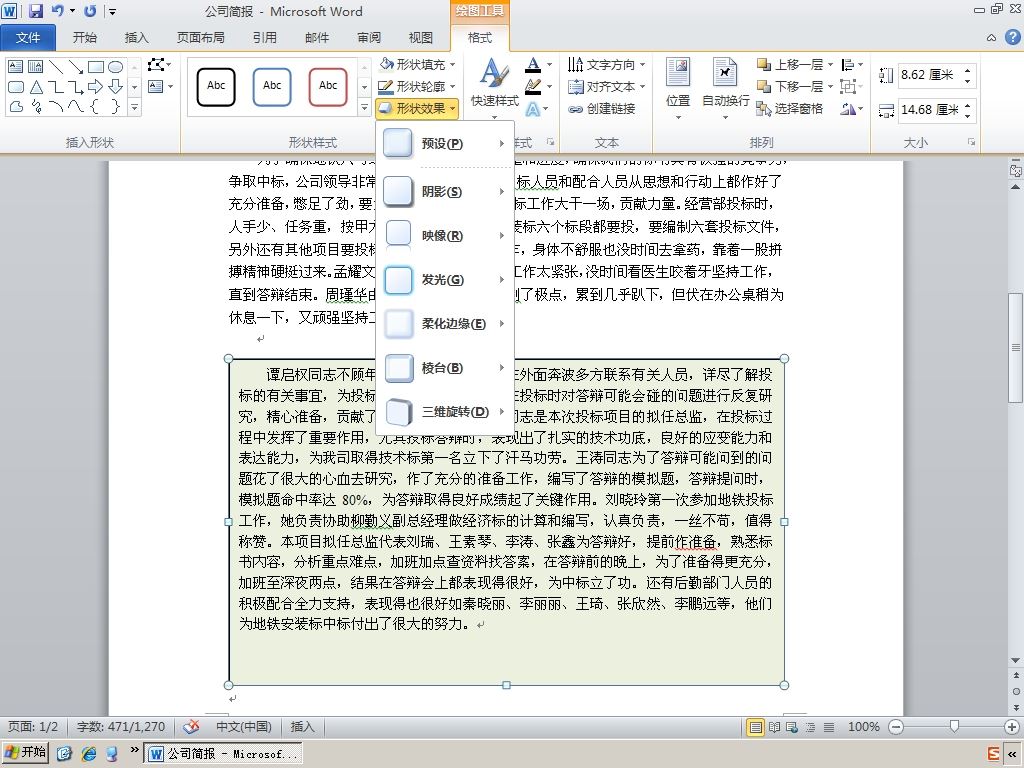Select the elbow connector shape
The image size is (1024, 768).
click(56, 86)
